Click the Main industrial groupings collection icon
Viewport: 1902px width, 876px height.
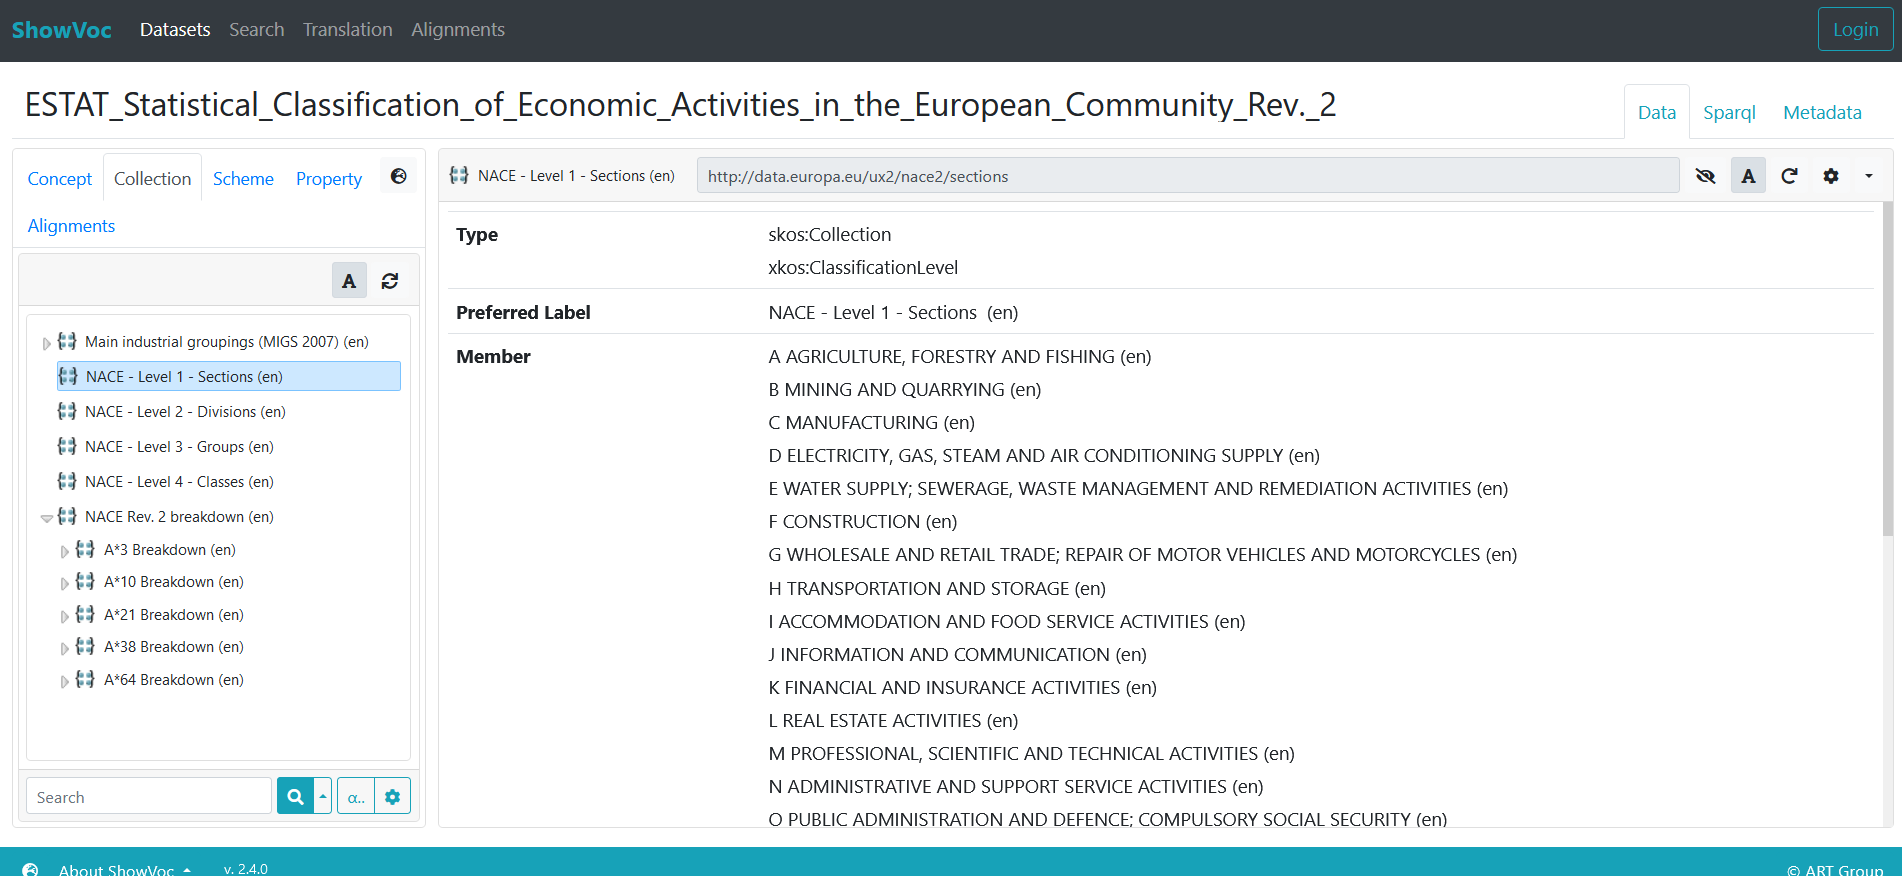(67, 341)
